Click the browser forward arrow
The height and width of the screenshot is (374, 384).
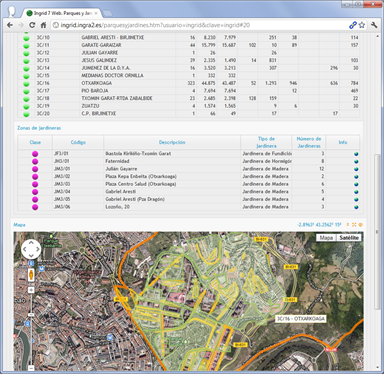[21, 25]
